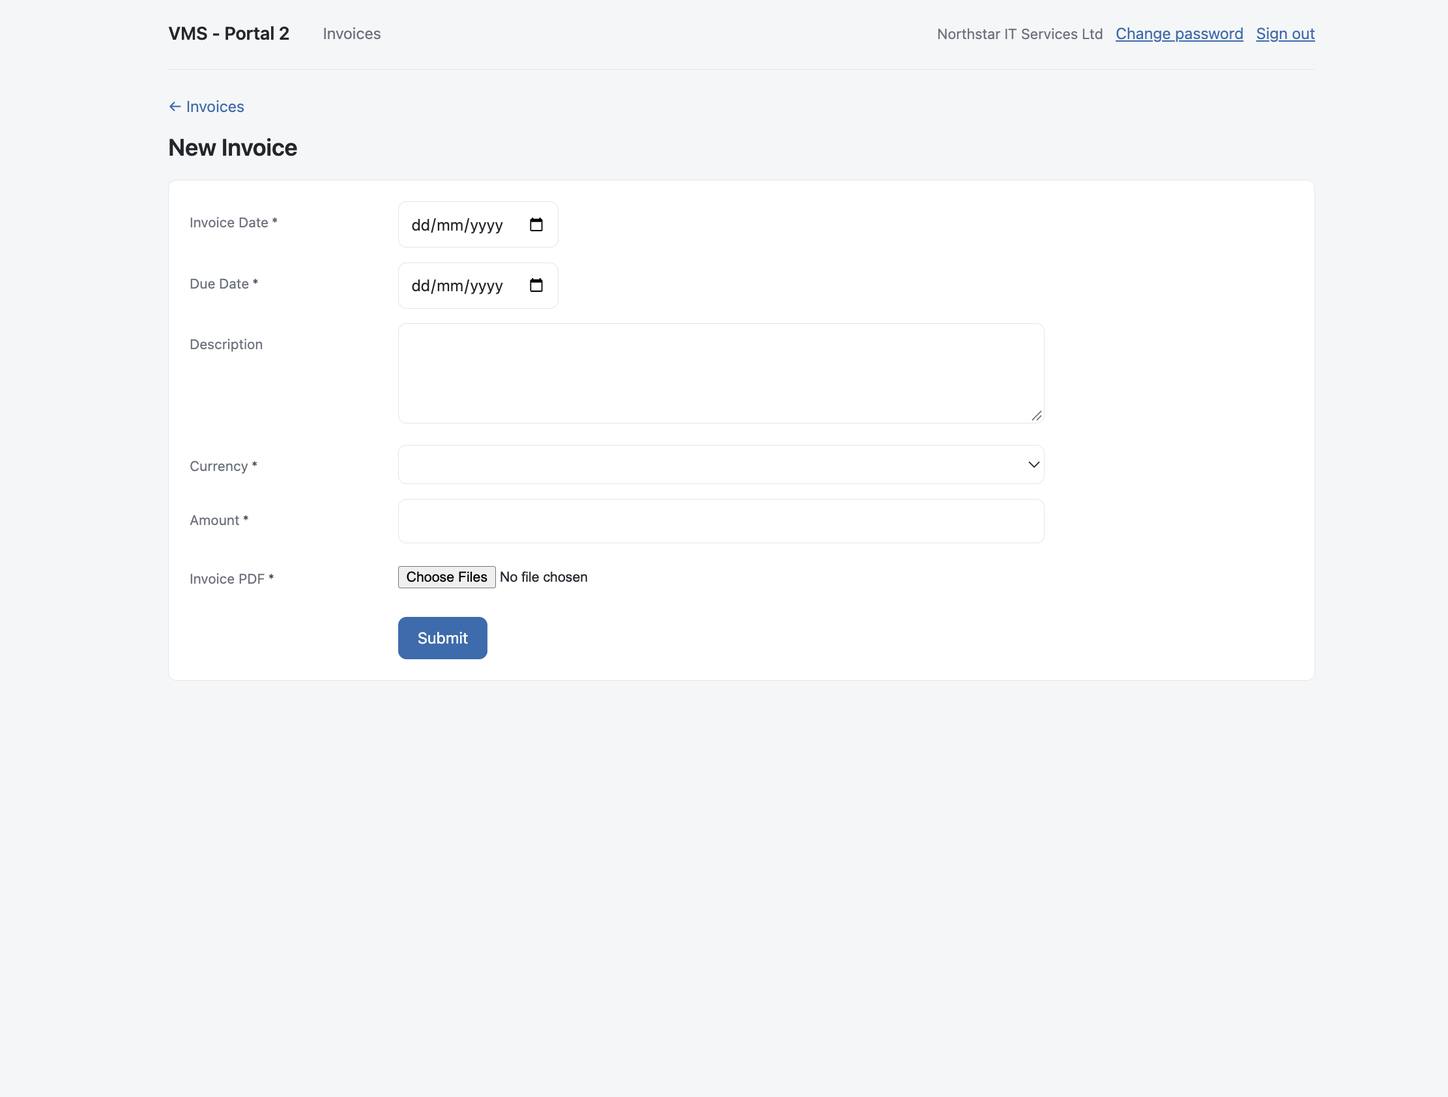The image size is (1448, 1097).
Task: Click the Currency label
Action: pyautogui.click(x=224, y=466)
